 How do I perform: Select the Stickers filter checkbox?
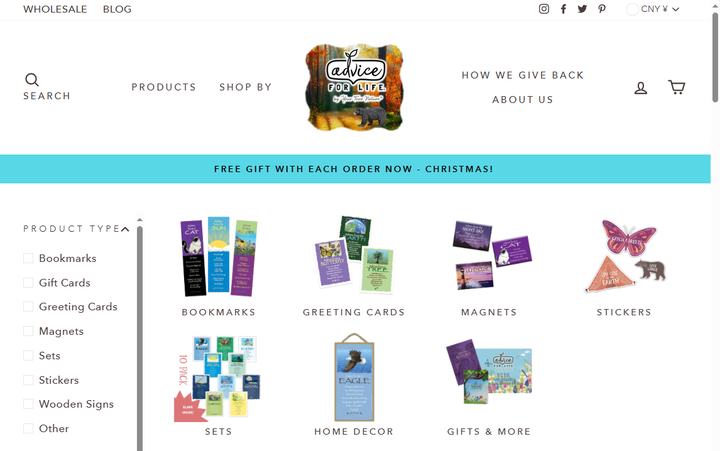[28, 380]
